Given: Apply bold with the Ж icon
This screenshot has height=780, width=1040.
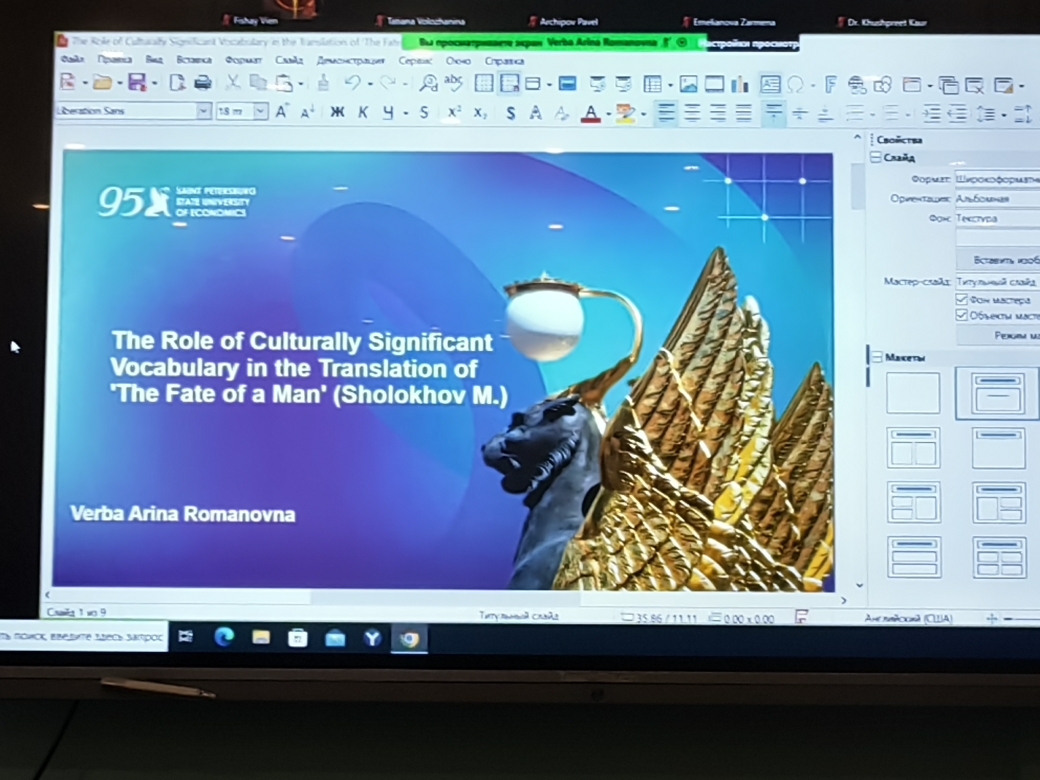Looking at the screenshot, I should (337, 113).
